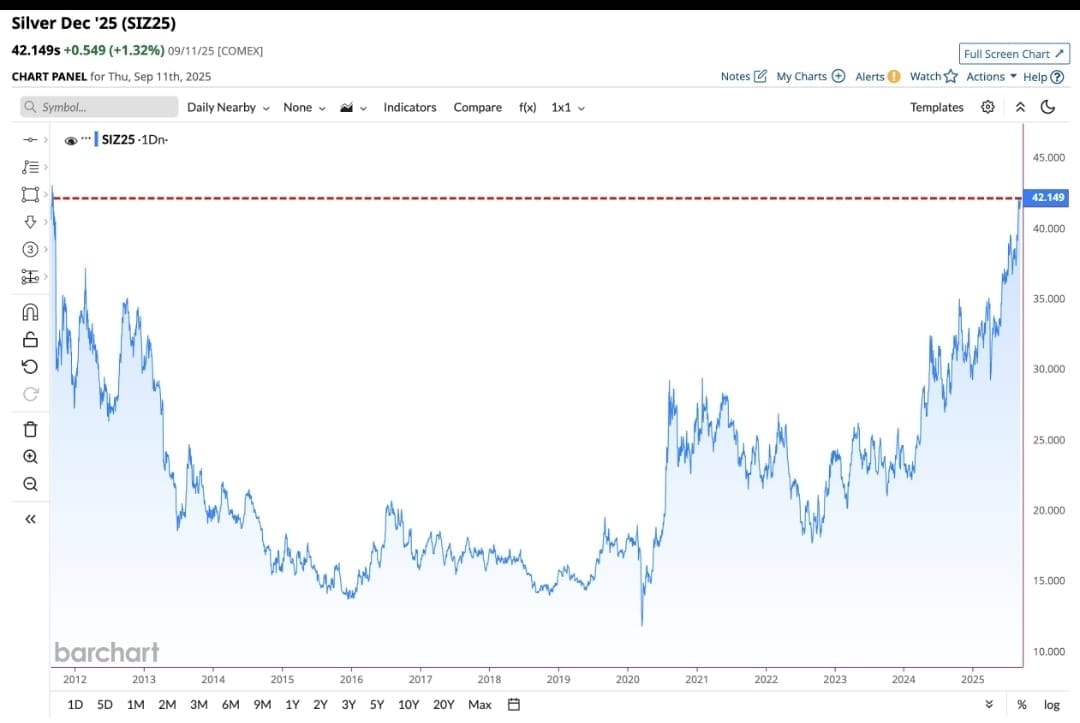Image resolution: width=1080 pixels, height=723 pixels.
Task: Open the Indicators menu
Action: (x=410, y=107)
